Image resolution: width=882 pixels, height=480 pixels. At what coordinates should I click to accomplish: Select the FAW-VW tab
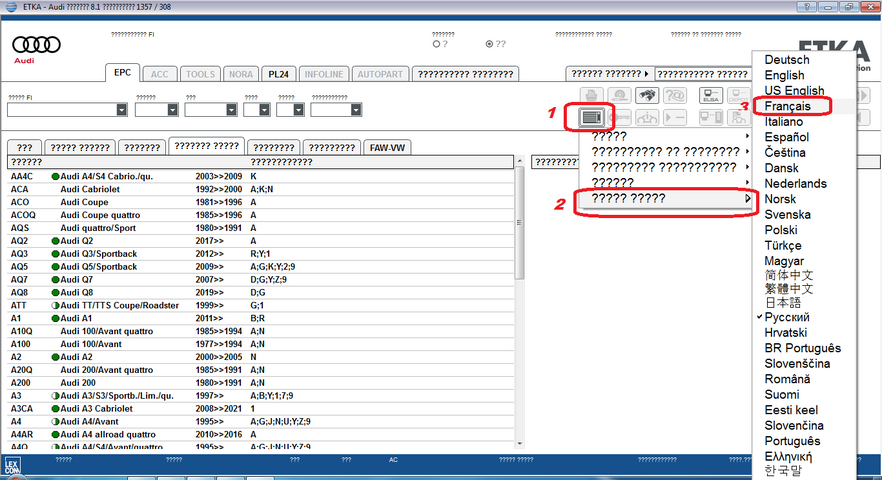pyautogui.click(x=387, y=147)
